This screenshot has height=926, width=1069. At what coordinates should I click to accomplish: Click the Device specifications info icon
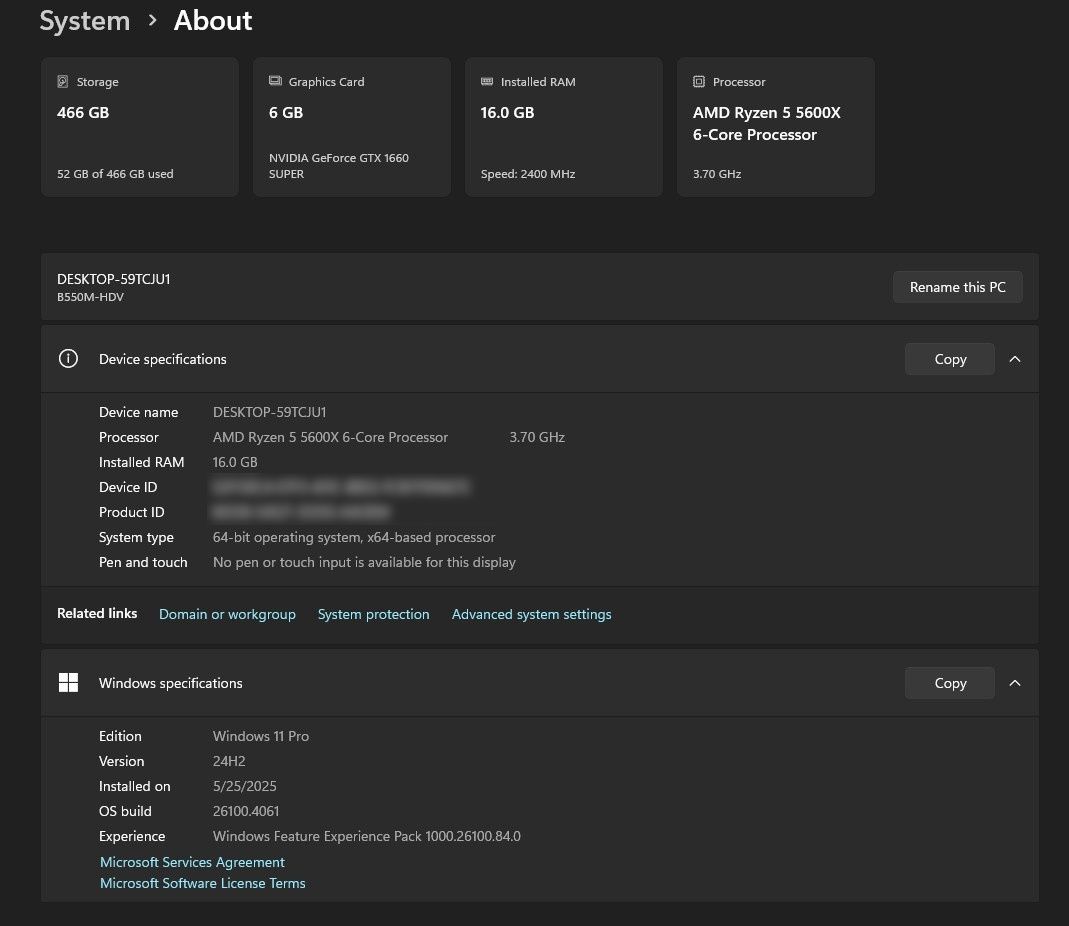point(68,359)
